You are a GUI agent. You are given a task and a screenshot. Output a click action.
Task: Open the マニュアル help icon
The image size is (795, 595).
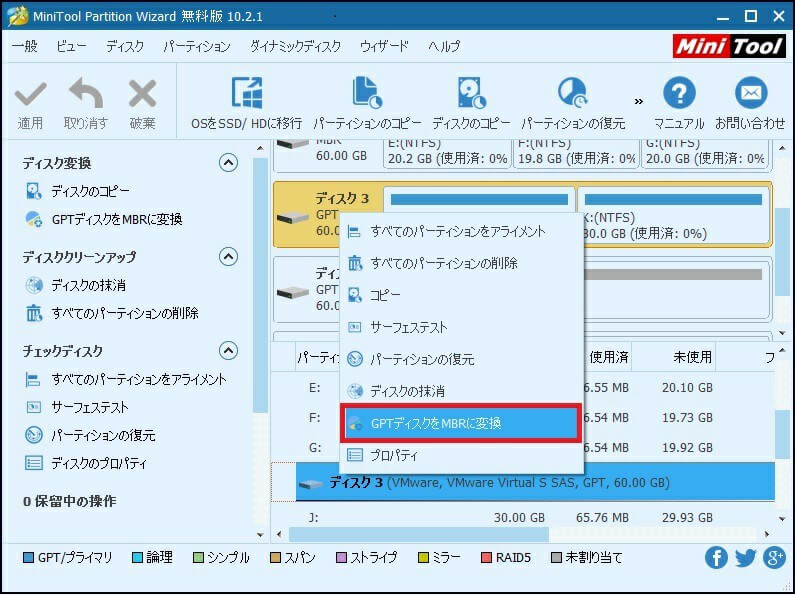pos(679,93)
